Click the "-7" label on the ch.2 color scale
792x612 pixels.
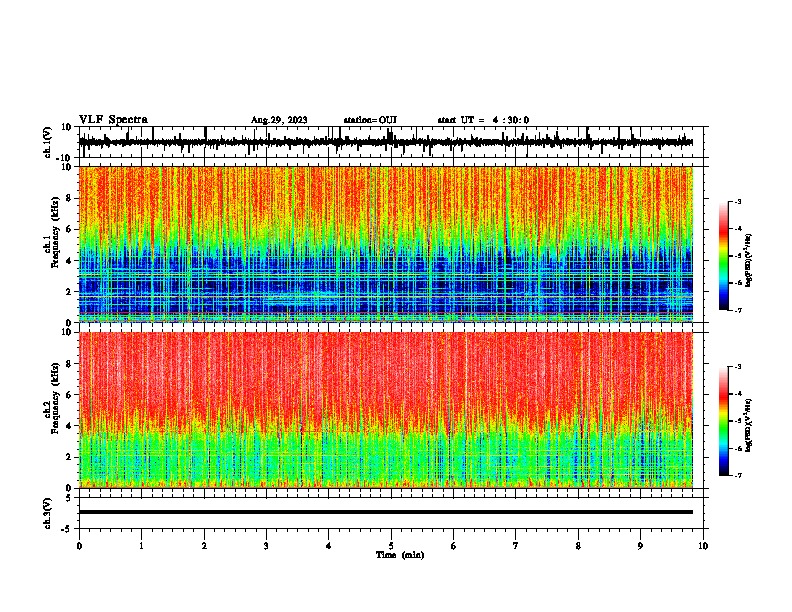tap(737, 475)
